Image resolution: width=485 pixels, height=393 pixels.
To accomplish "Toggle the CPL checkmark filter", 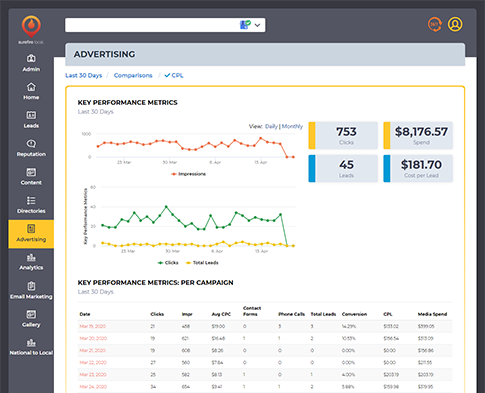I will 174,75.
